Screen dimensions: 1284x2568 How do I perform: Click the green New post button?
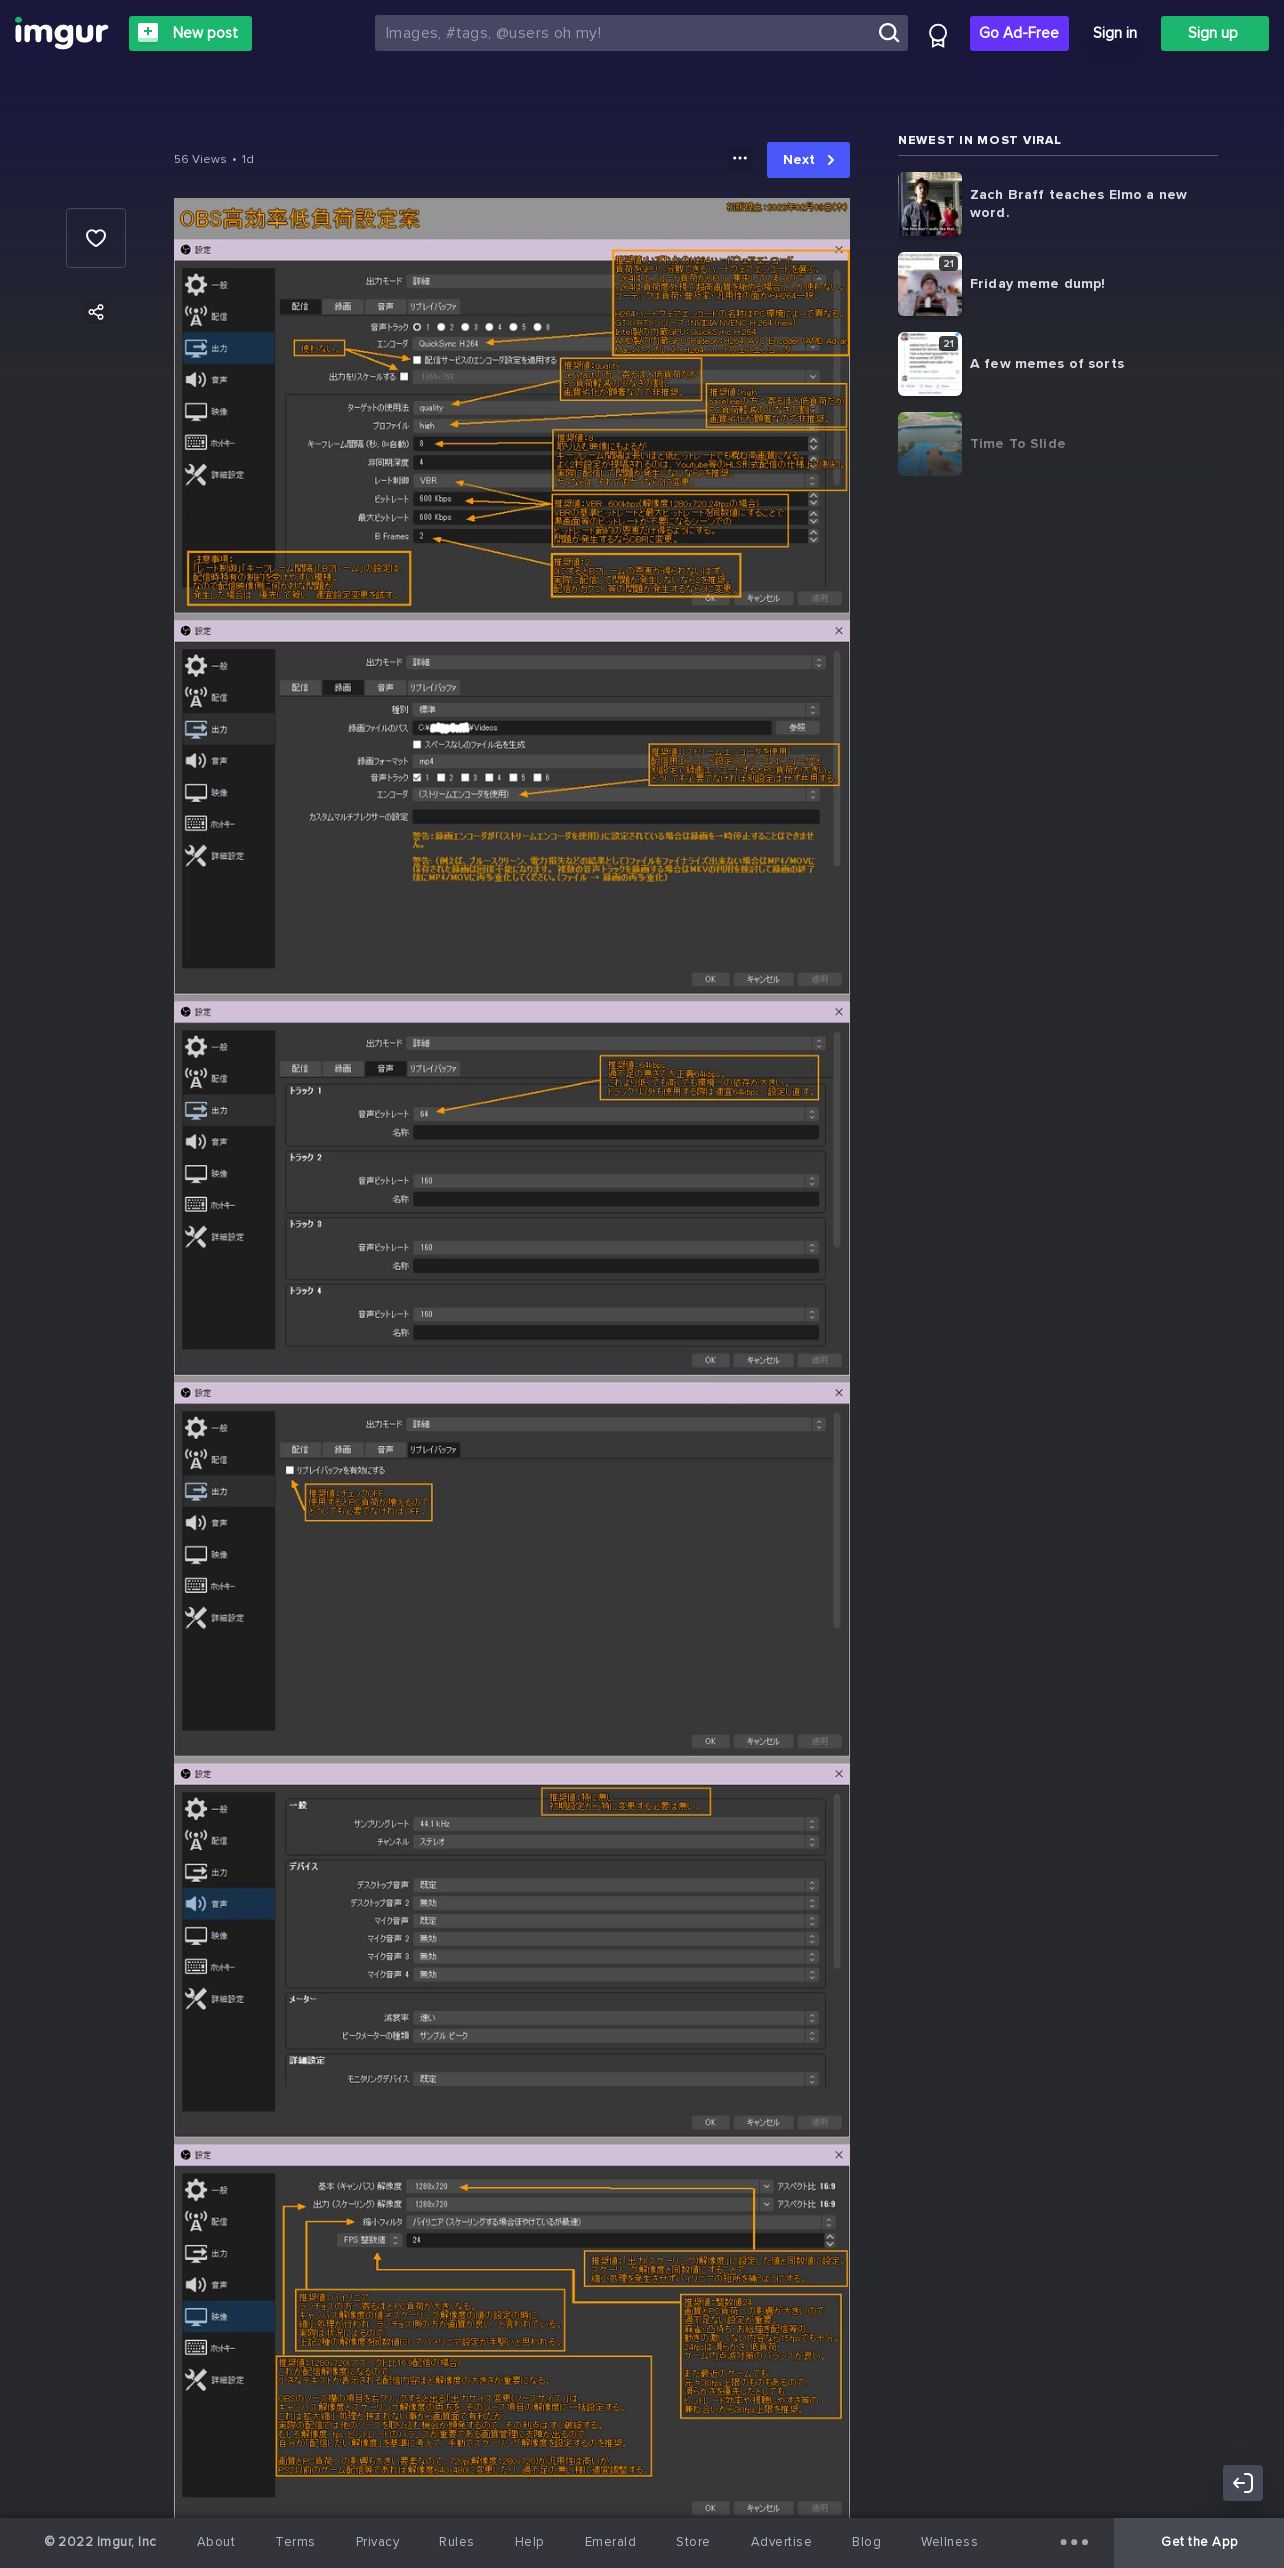click(190, 33)
